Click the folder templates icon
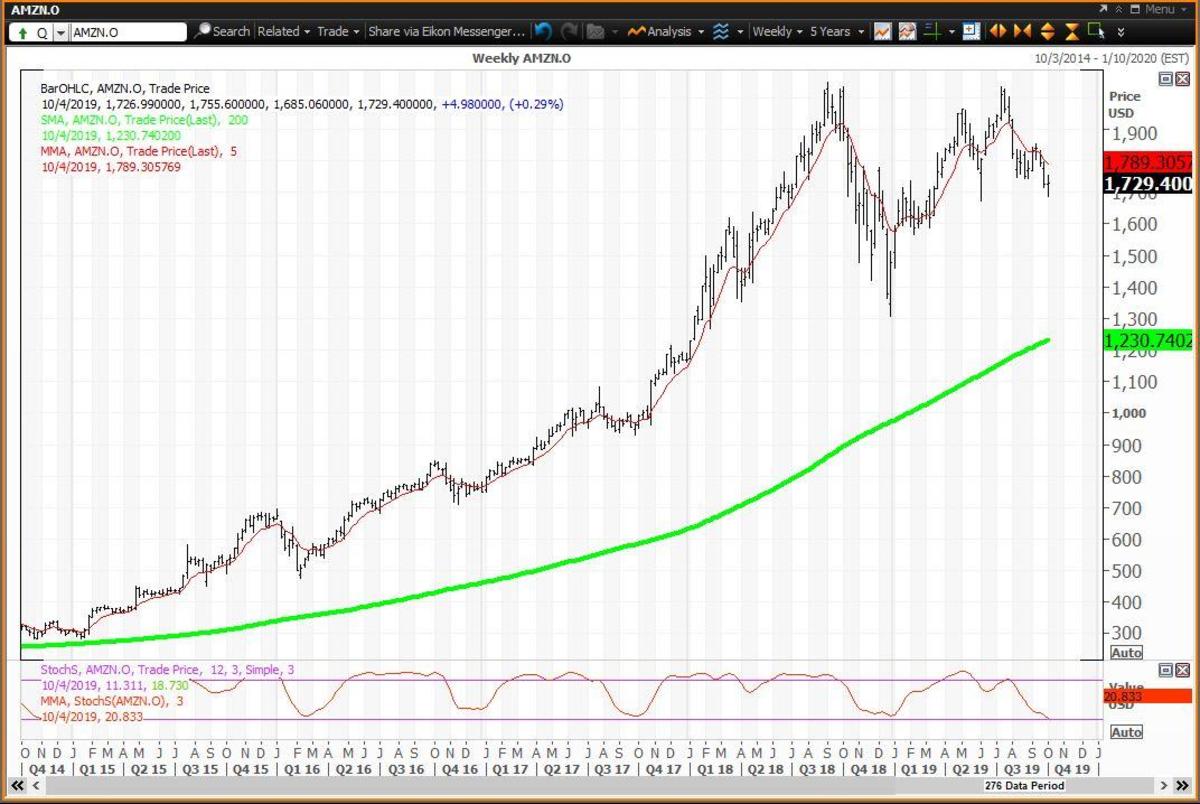The width and height of the screenshot is (1200, 804). tap(595, 32)
